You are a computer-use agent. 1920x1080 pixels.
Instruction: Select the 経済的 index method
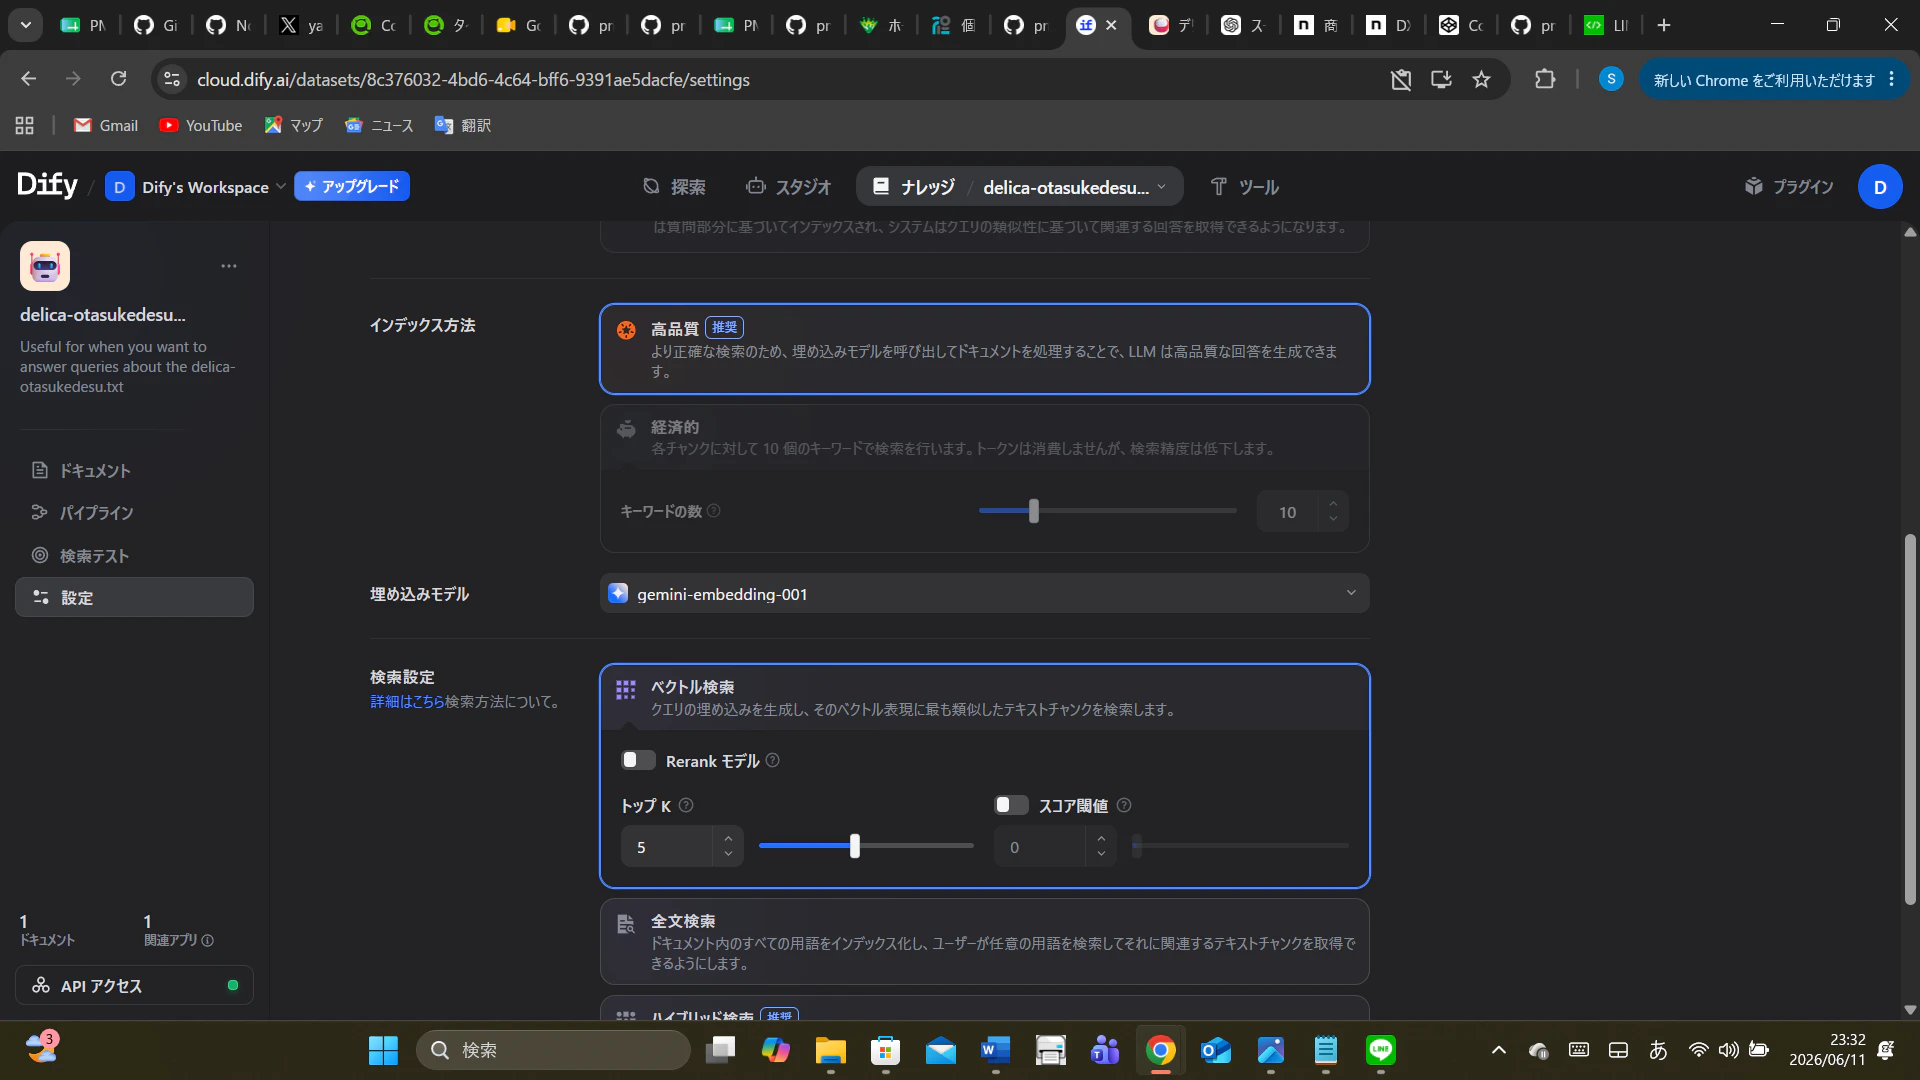[x=984, y=438]
